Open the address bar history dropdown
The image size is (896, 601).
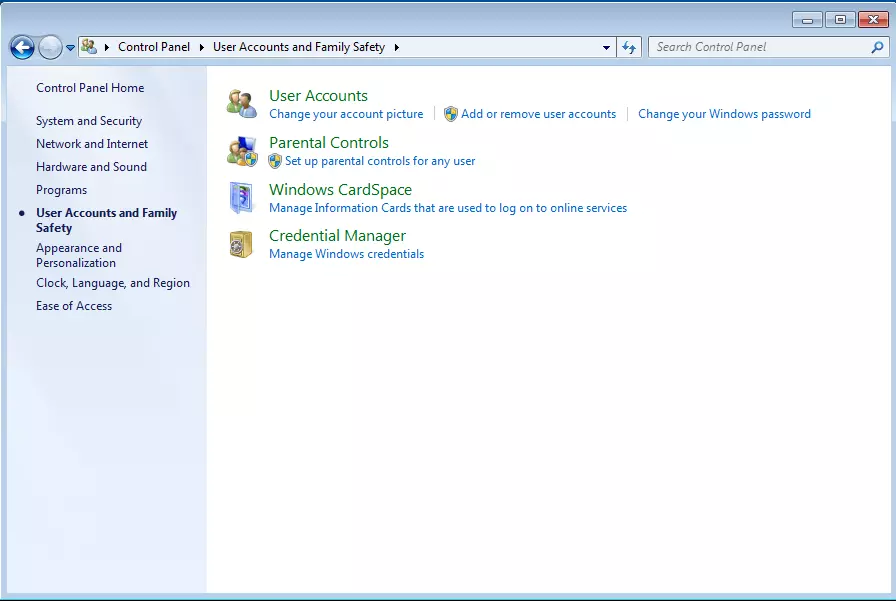(606, 47)
